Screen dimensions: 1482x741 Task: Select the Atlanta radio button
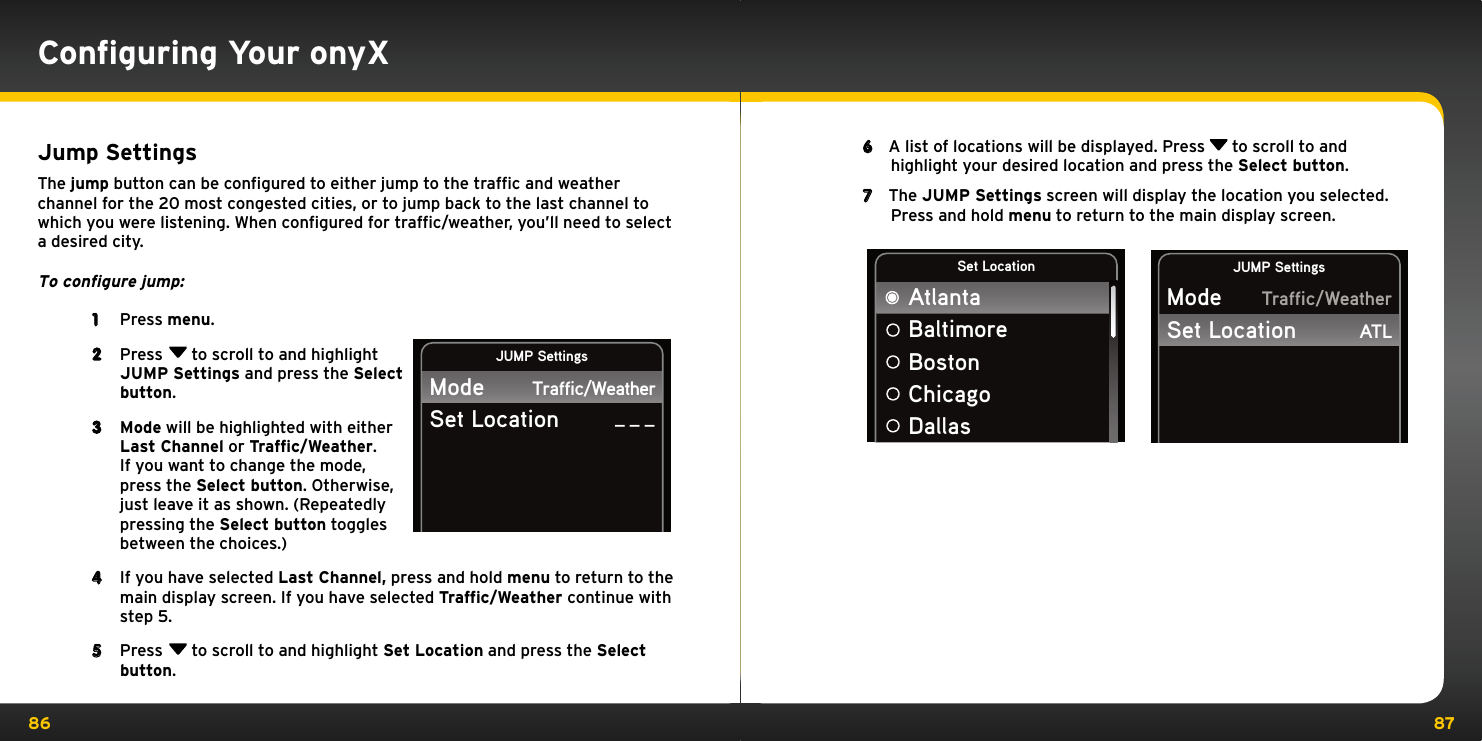coord(892,298)
